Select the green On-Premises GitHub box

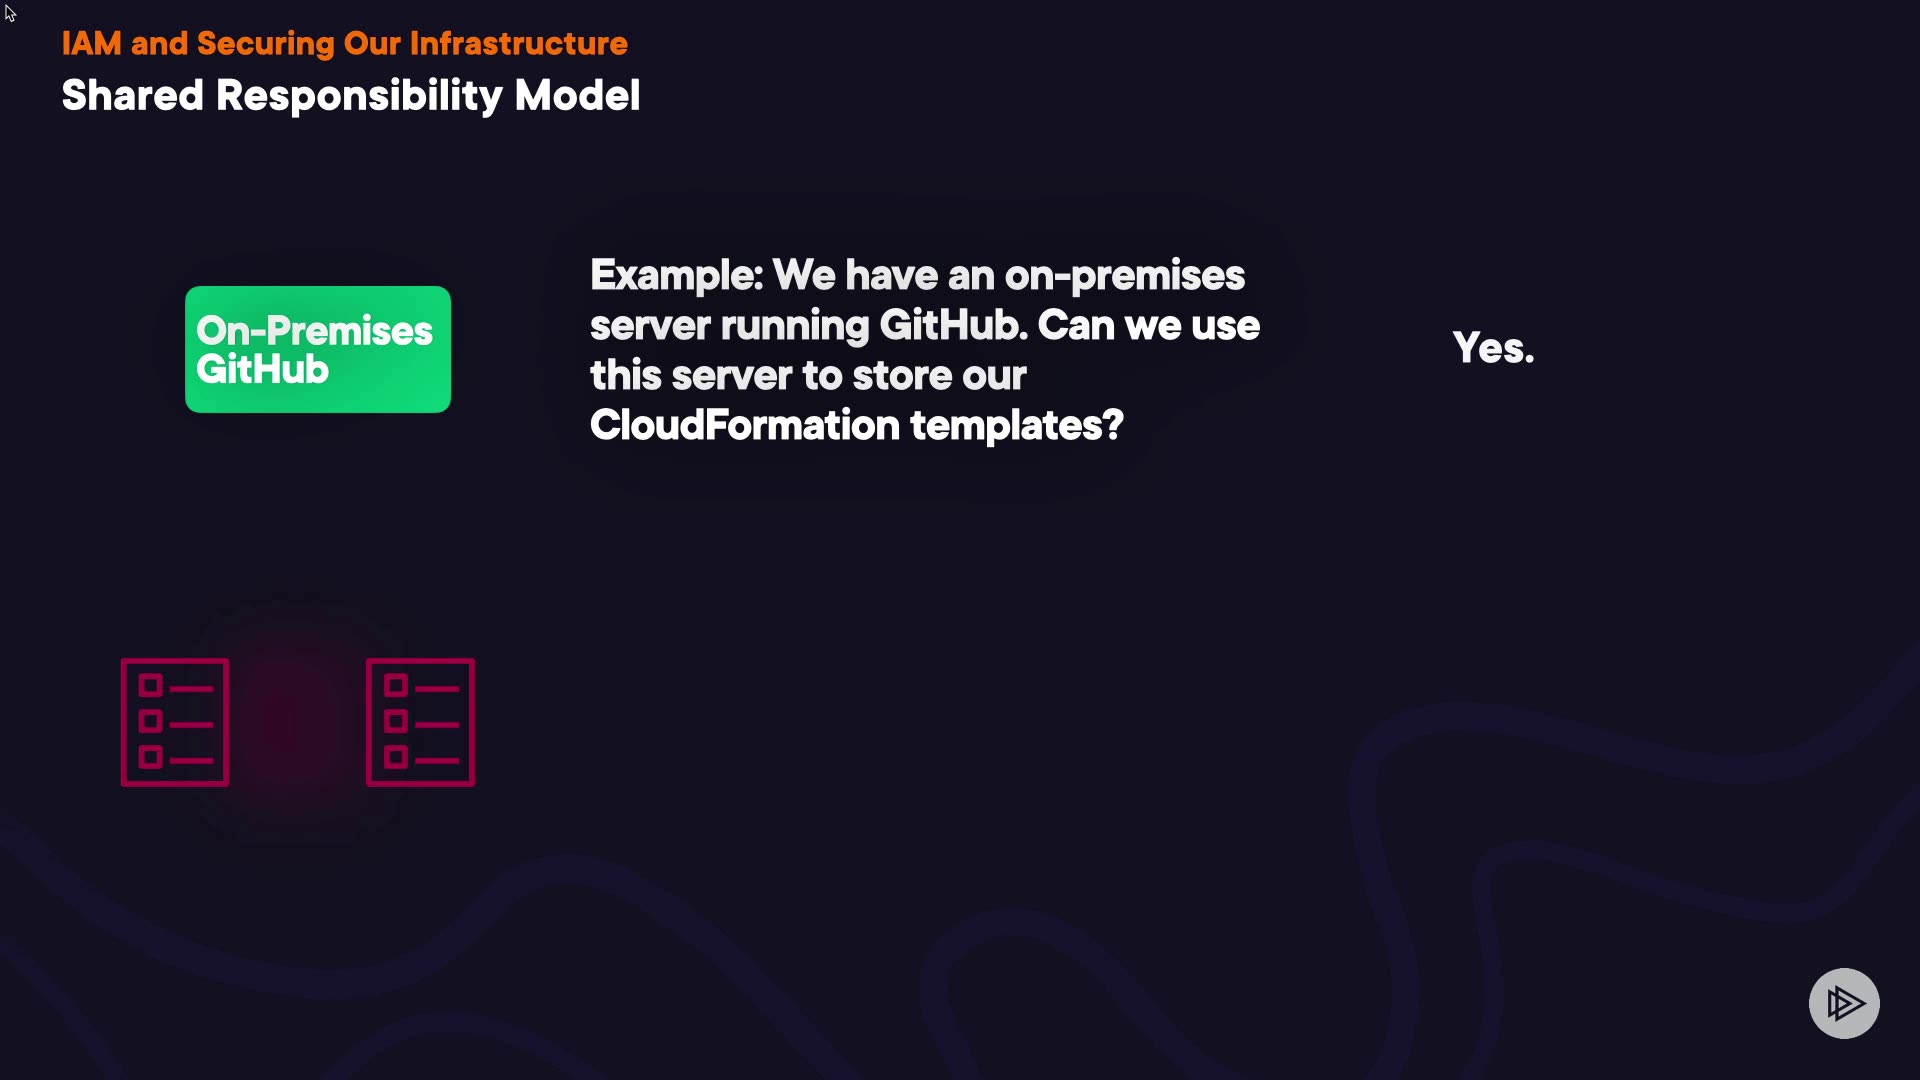click(x=318, y=349)
